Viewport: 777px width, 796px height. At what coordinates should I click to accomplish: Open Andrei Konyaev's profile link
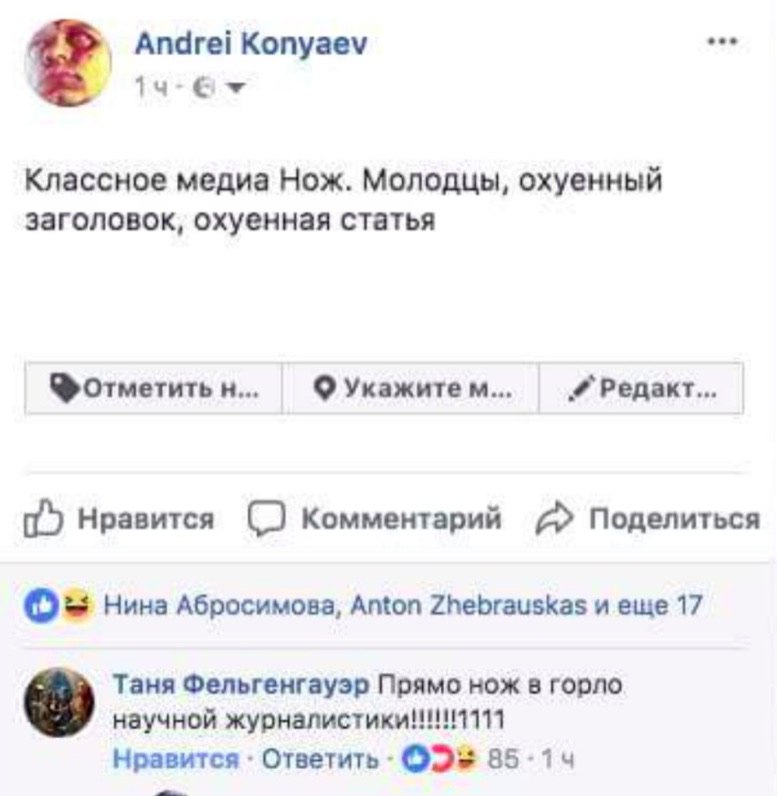click(x=251, y=44)
